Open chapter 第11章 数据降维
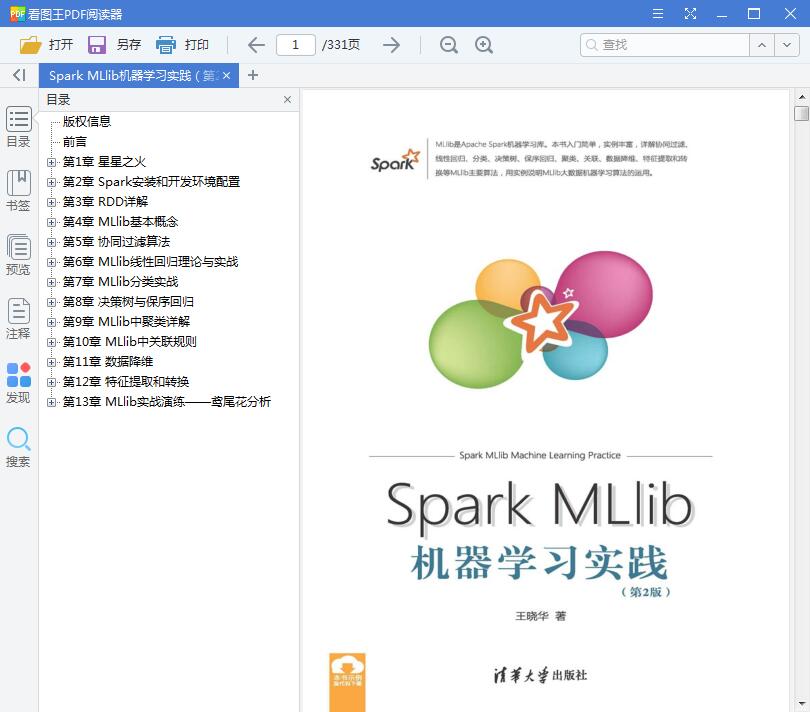Image resolution: width=810 pixels, height=712 pixels. (x=107, y=362)
